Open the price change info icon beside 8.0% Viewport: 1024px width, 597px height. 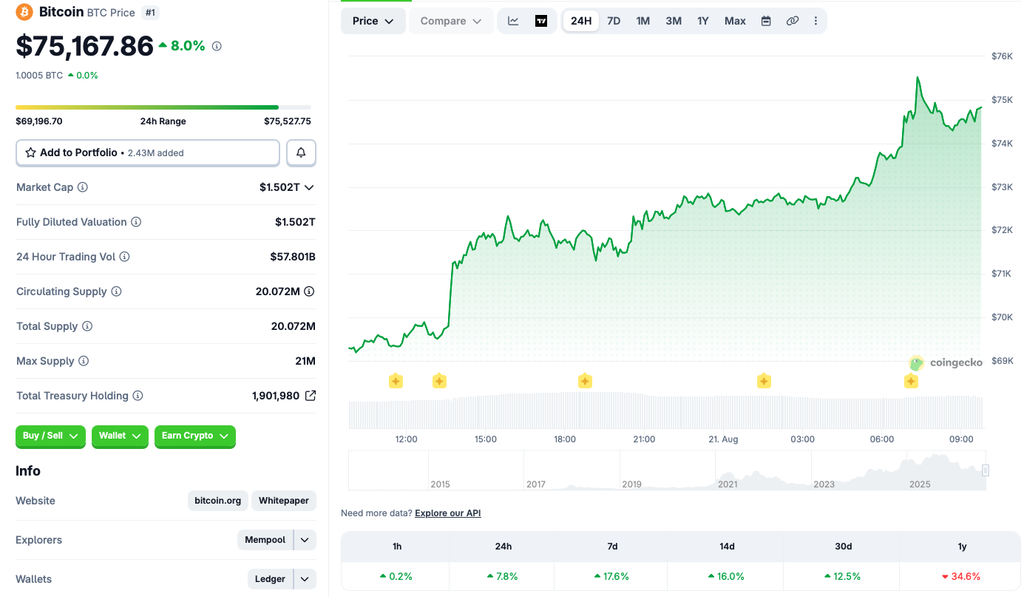pos(217,46)
